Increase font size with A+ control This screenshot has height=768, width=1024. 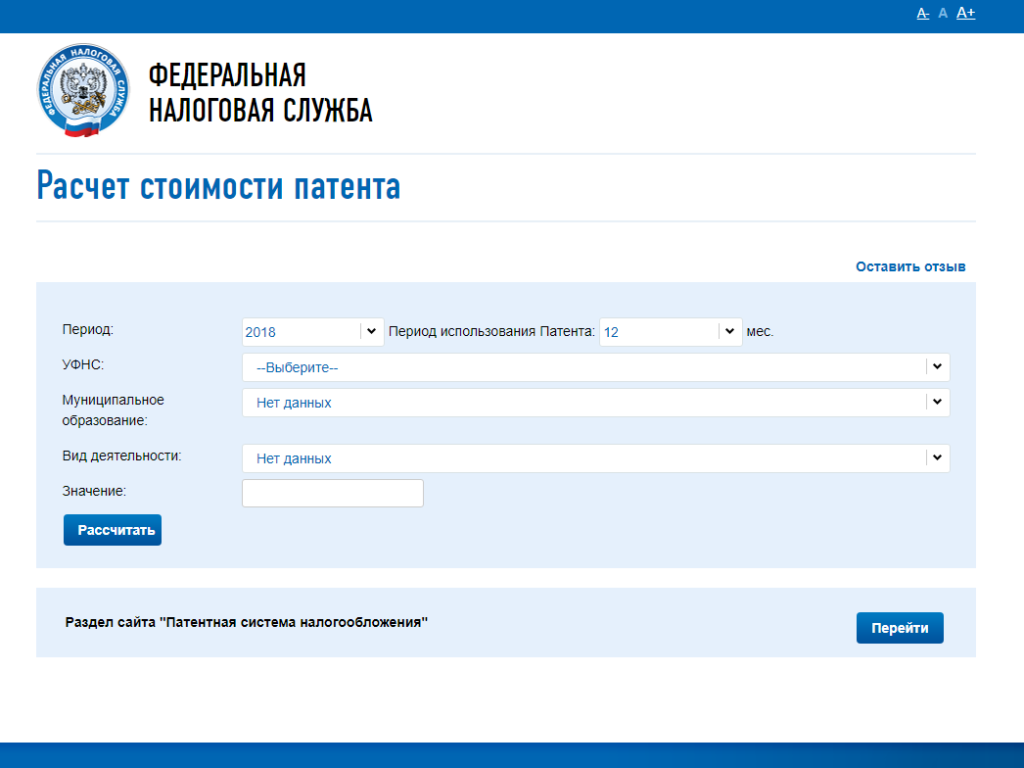pyautogui.click(x=966, y=13)
